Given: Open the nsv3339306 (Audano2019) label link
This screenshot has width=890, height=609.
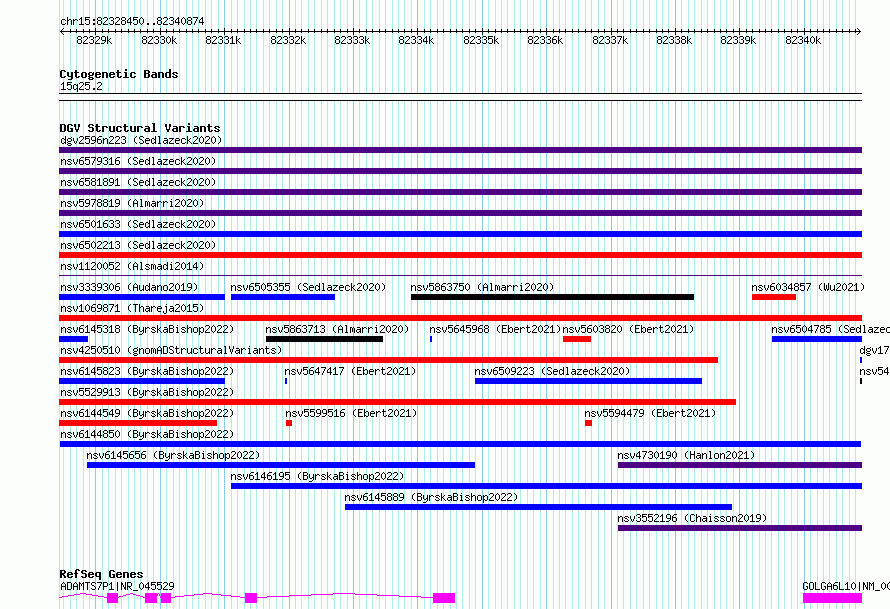Looking at the screenshot, I should pos(129,287).
